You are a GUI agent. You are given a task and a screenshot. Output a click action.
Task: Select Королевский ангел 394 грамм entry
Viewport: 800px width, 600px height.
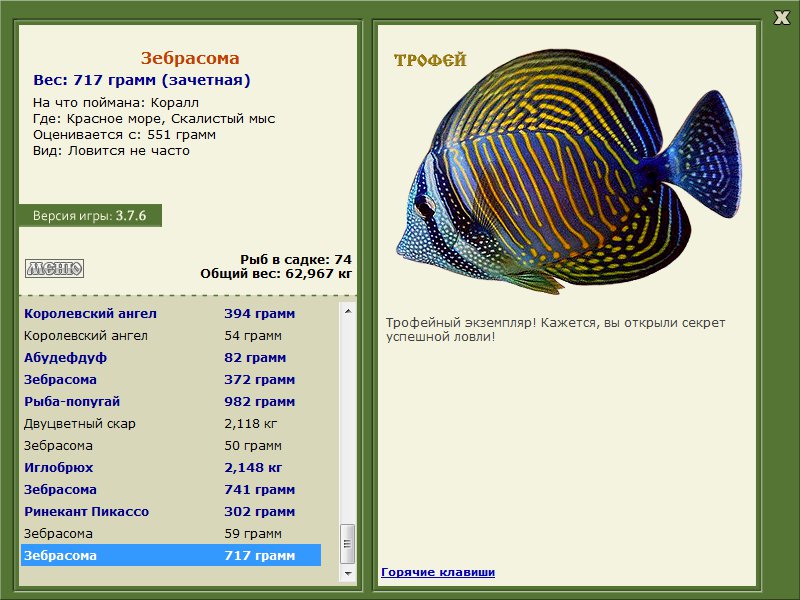coord(171,314)
